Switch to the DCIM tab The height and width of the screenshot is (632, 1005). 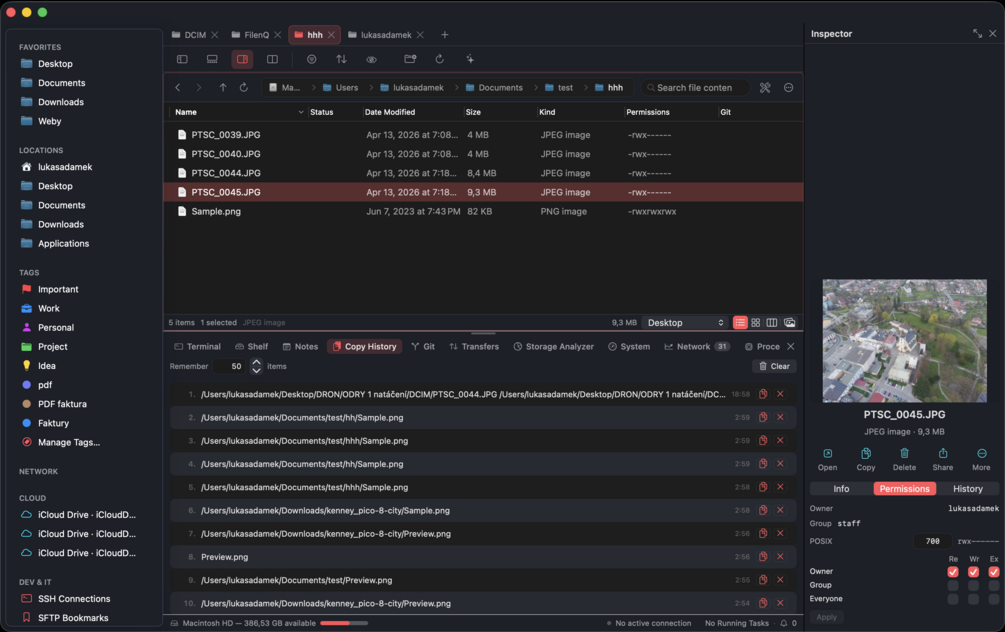195,35
